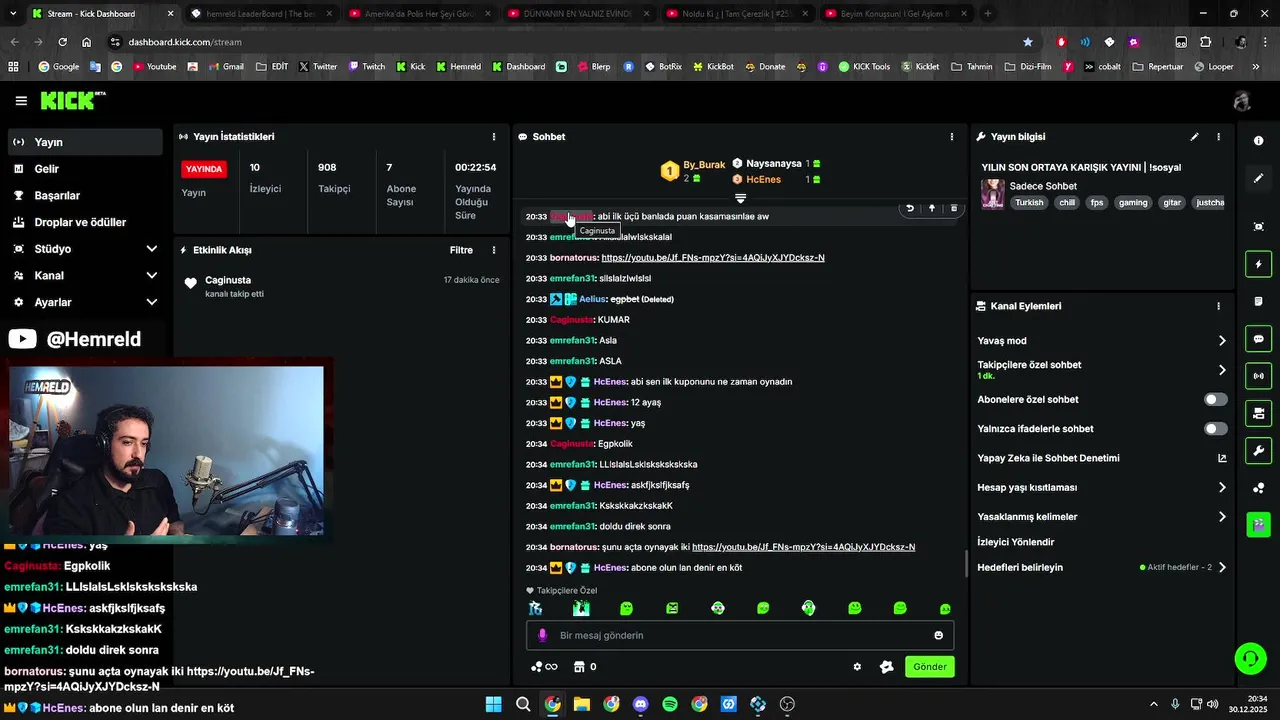Viewport: 1280px width, 720px height.
Task: Open the emoji picker in message box
Action: coord(938,635)
